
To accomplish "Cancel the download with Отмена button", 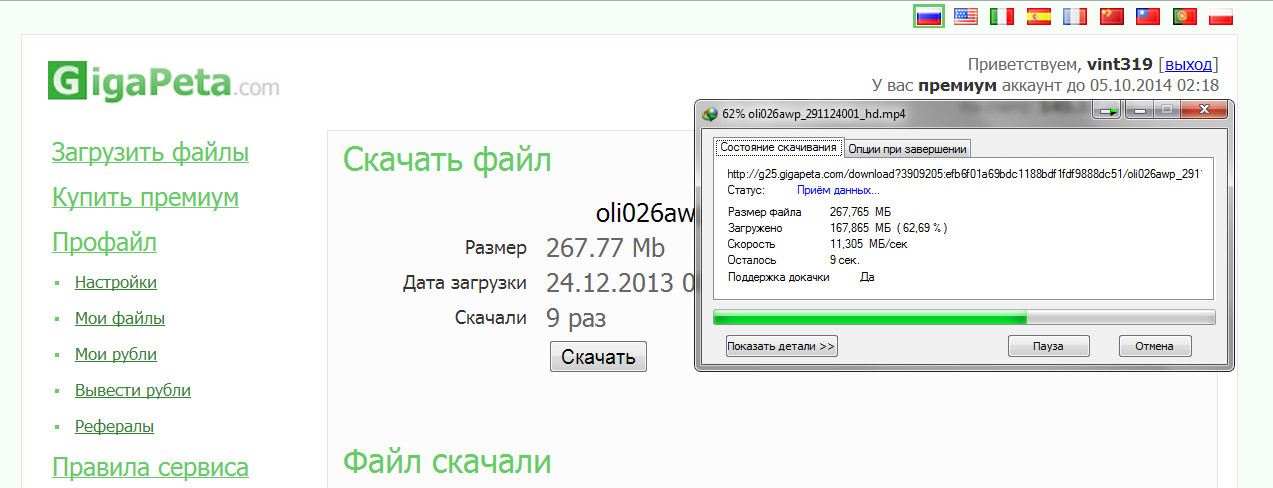I will 1155,346.
